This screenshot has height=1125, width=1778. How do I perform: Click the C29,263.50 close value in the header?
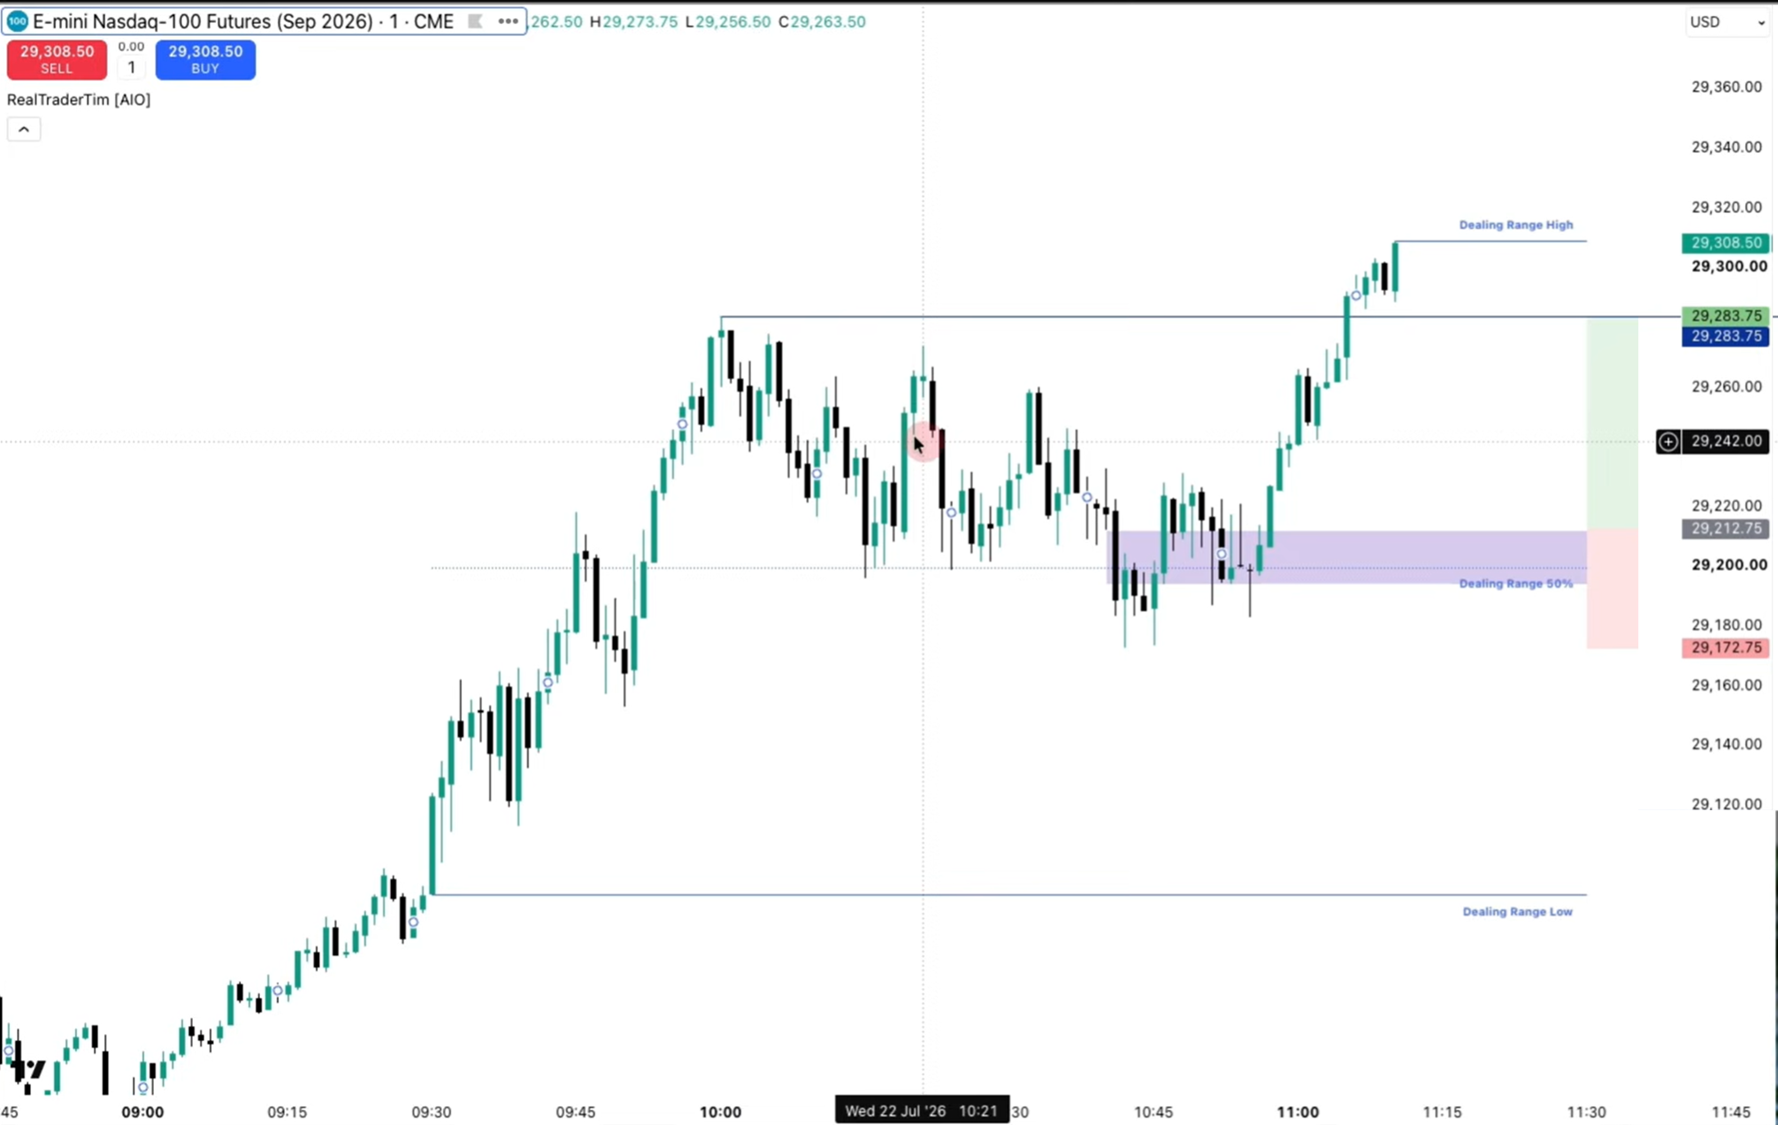(x=822, y=21)
